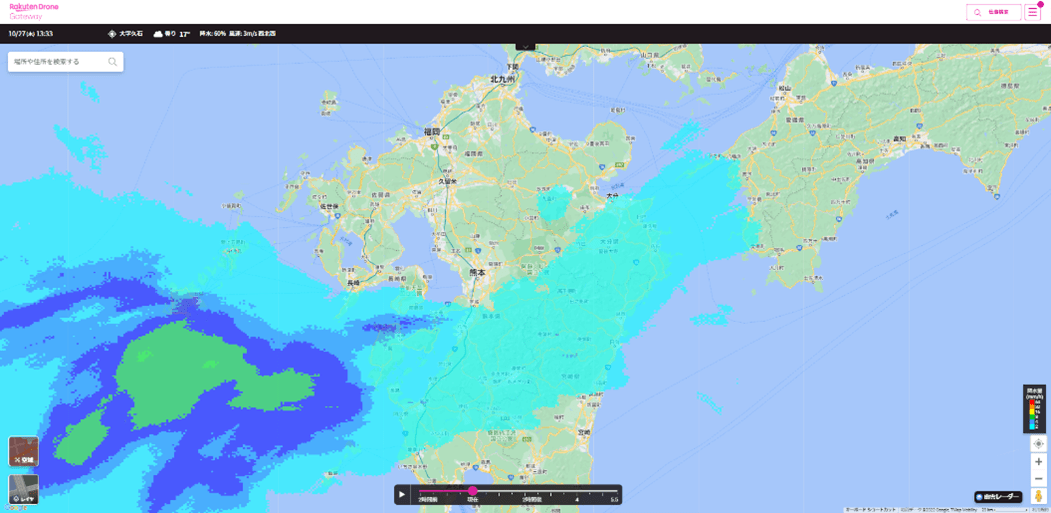The width and height of the screenshot is (1051, 513).
Task: Focus the place or address search field
Action: tap(65, 62)
